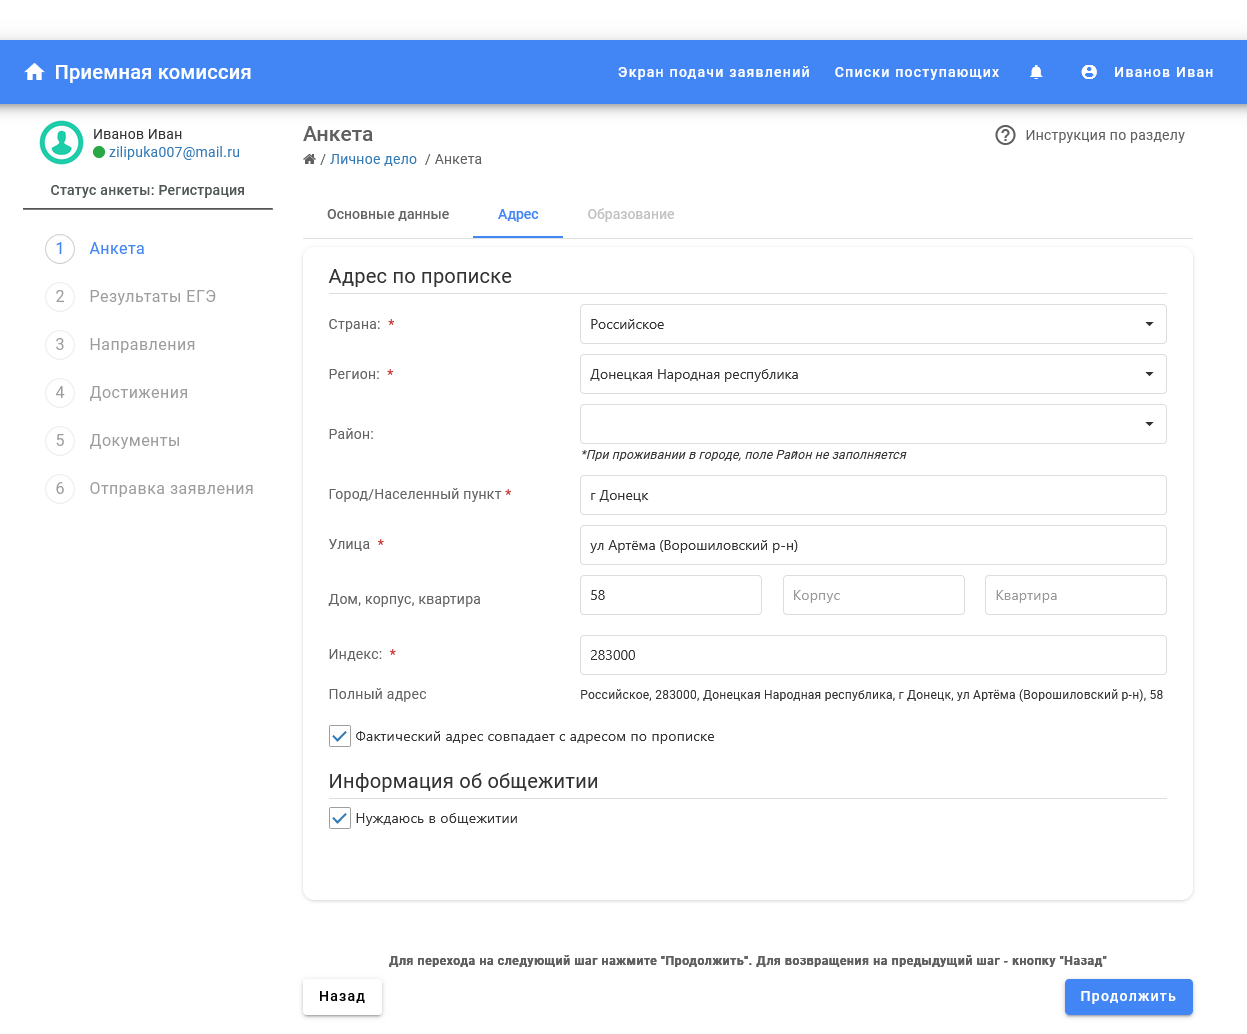Screen dimensions: 1247x1034
Task: Go to Результаты ЕГЭ step
Action: click(x=152, y=297)
